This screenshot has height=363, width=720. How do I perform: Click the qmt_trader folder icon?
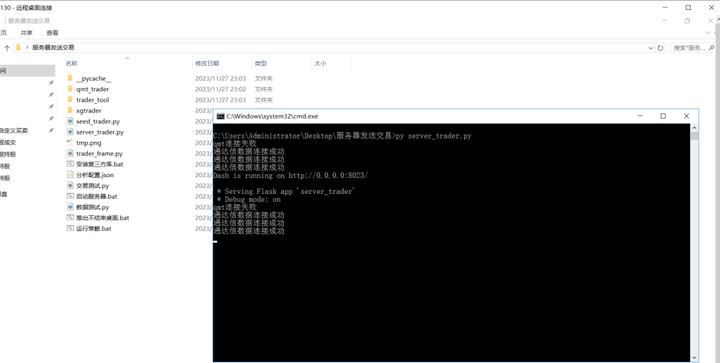(x=70, y=89)
